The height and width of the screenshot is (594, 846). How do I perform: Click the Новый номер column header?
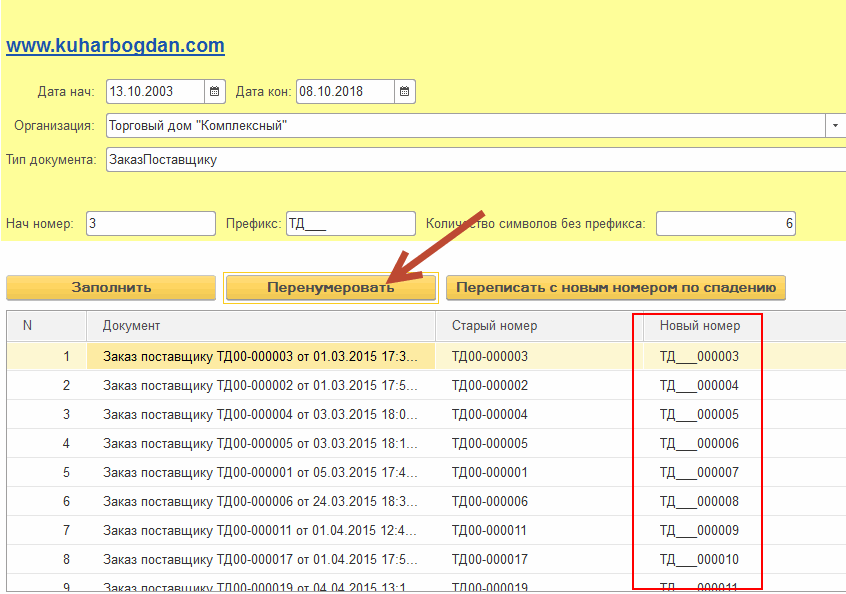tap(700, 326)
